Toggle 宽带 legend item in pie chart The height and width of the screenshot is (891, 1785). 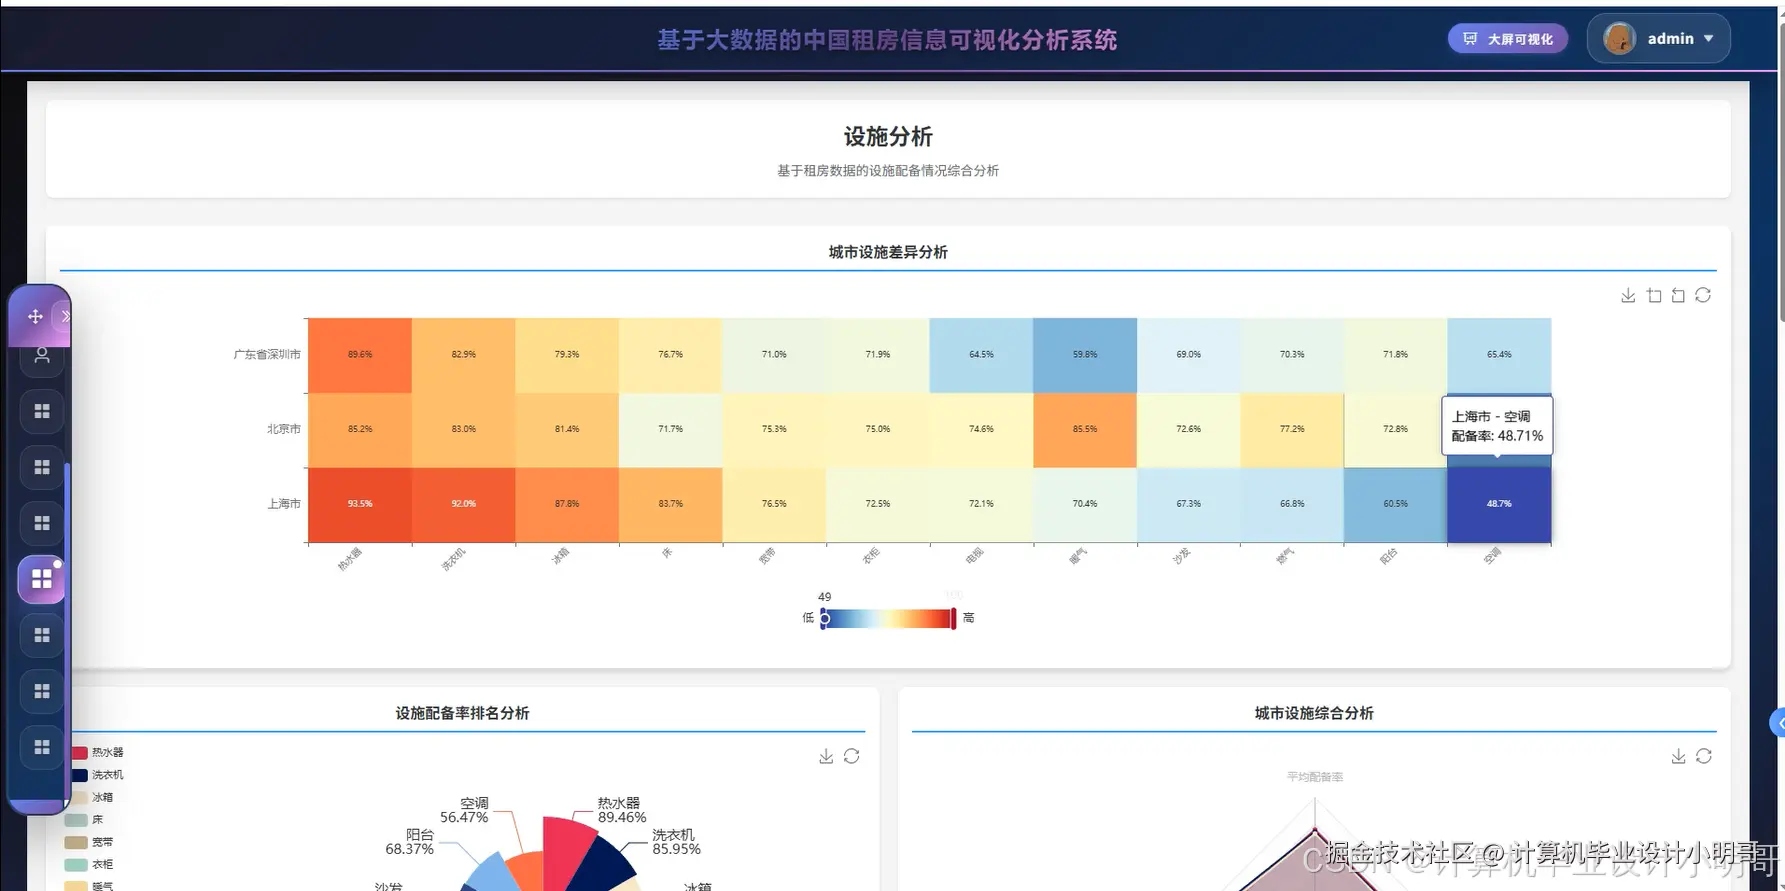click(89, 842)
